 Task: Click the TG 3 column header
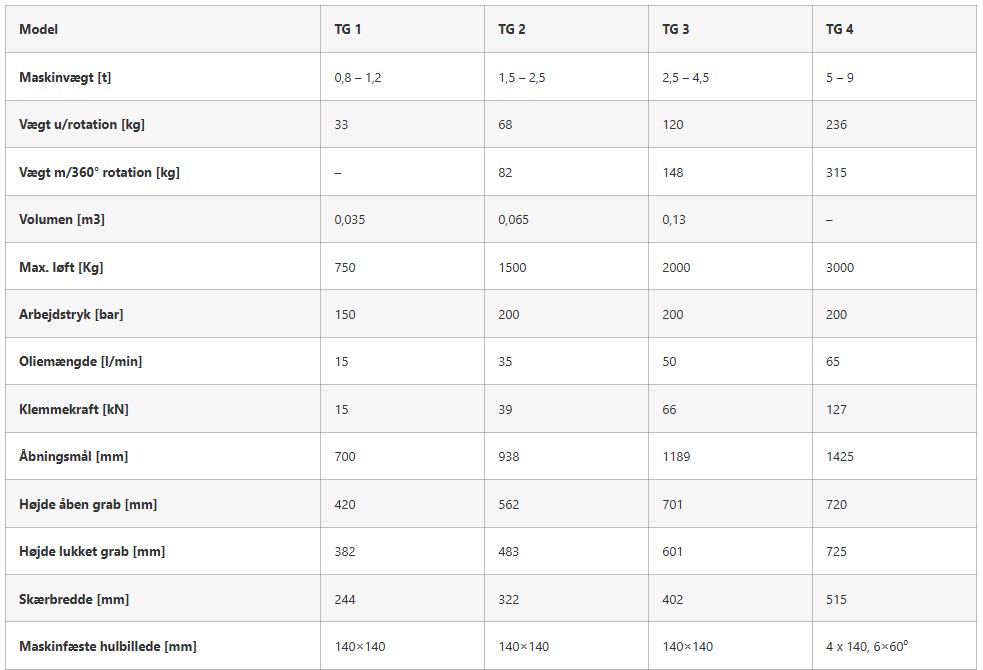pos(676,29)
